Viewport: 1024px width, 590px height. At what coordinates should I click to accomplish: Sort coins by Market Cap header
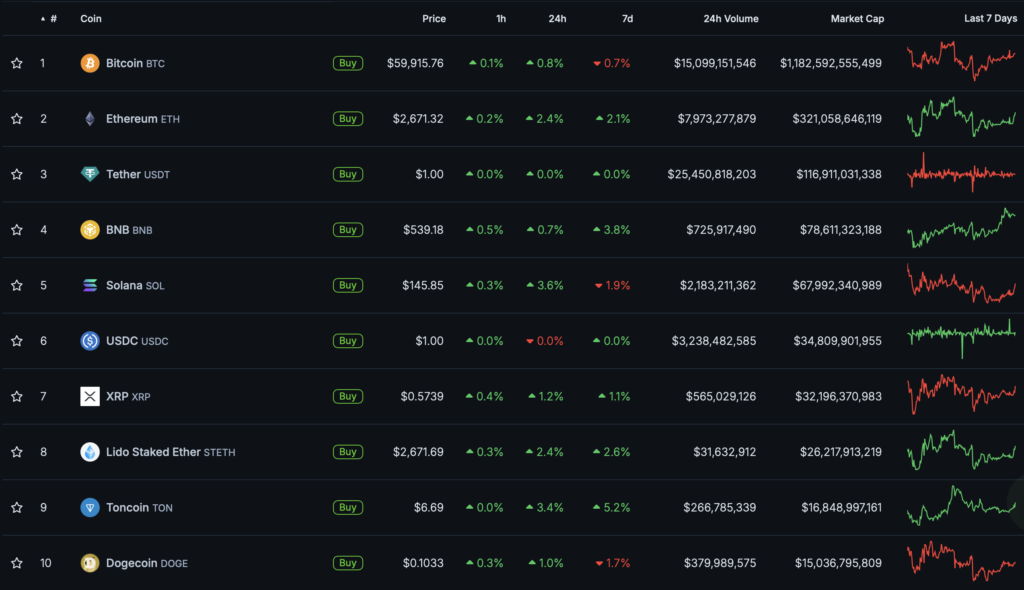click(856, 19)
